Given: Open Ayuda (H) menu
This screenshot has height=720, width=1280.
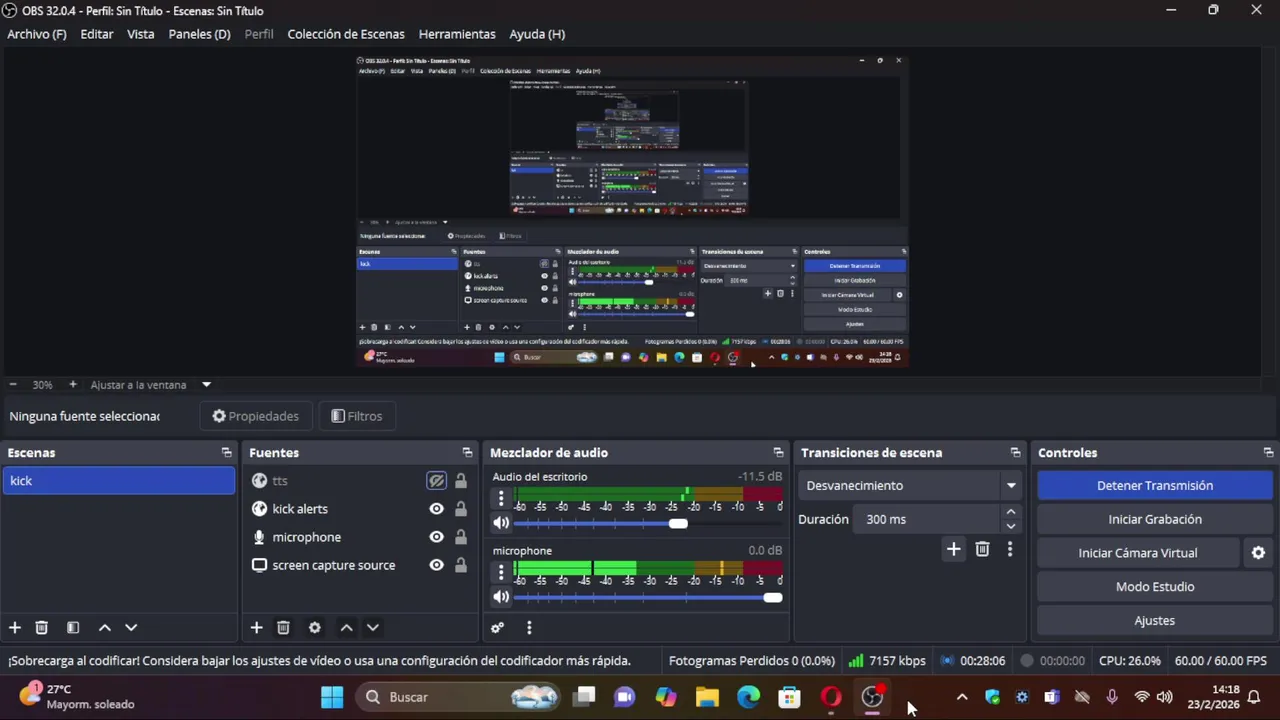Looking at the screenshot, I should pyautogui.click(x=537, y=34).
